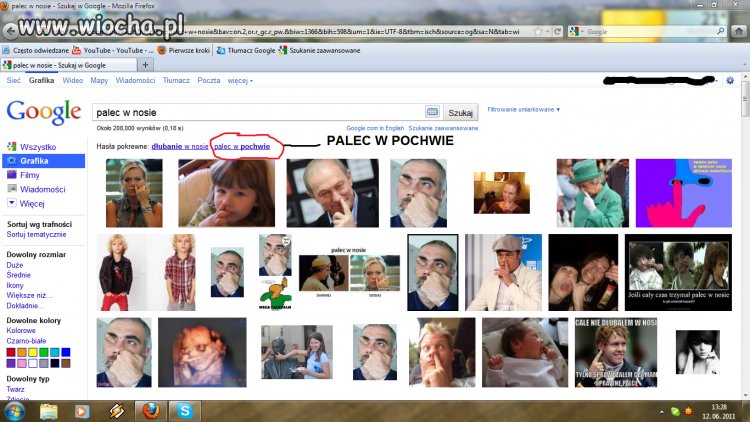The image size is (750, 422).
Task: Click Sortuj tematycznie link
Action: click(36, 234)
